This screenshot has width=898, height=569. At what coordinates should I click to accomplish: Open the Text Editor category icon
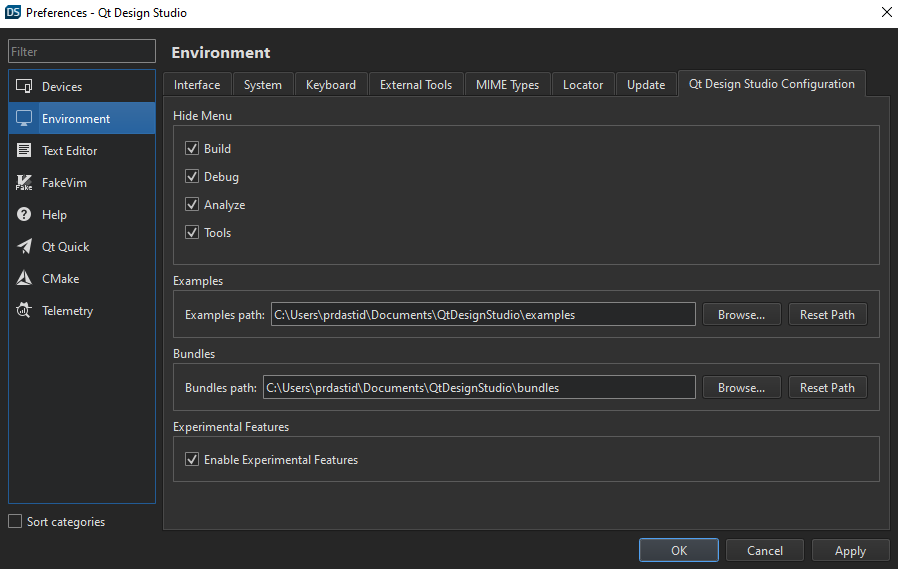click(24, 151)
